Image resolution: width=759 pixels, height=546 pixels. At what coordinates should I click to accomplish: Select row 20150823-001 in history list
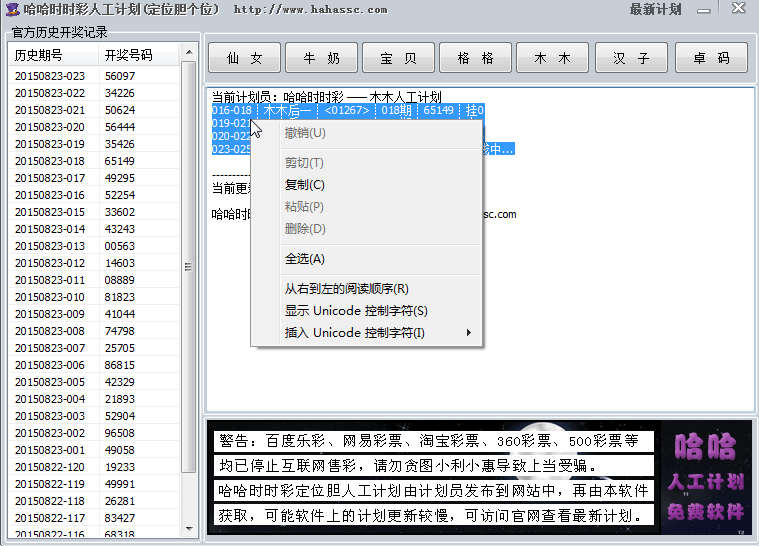pos(94,450)
